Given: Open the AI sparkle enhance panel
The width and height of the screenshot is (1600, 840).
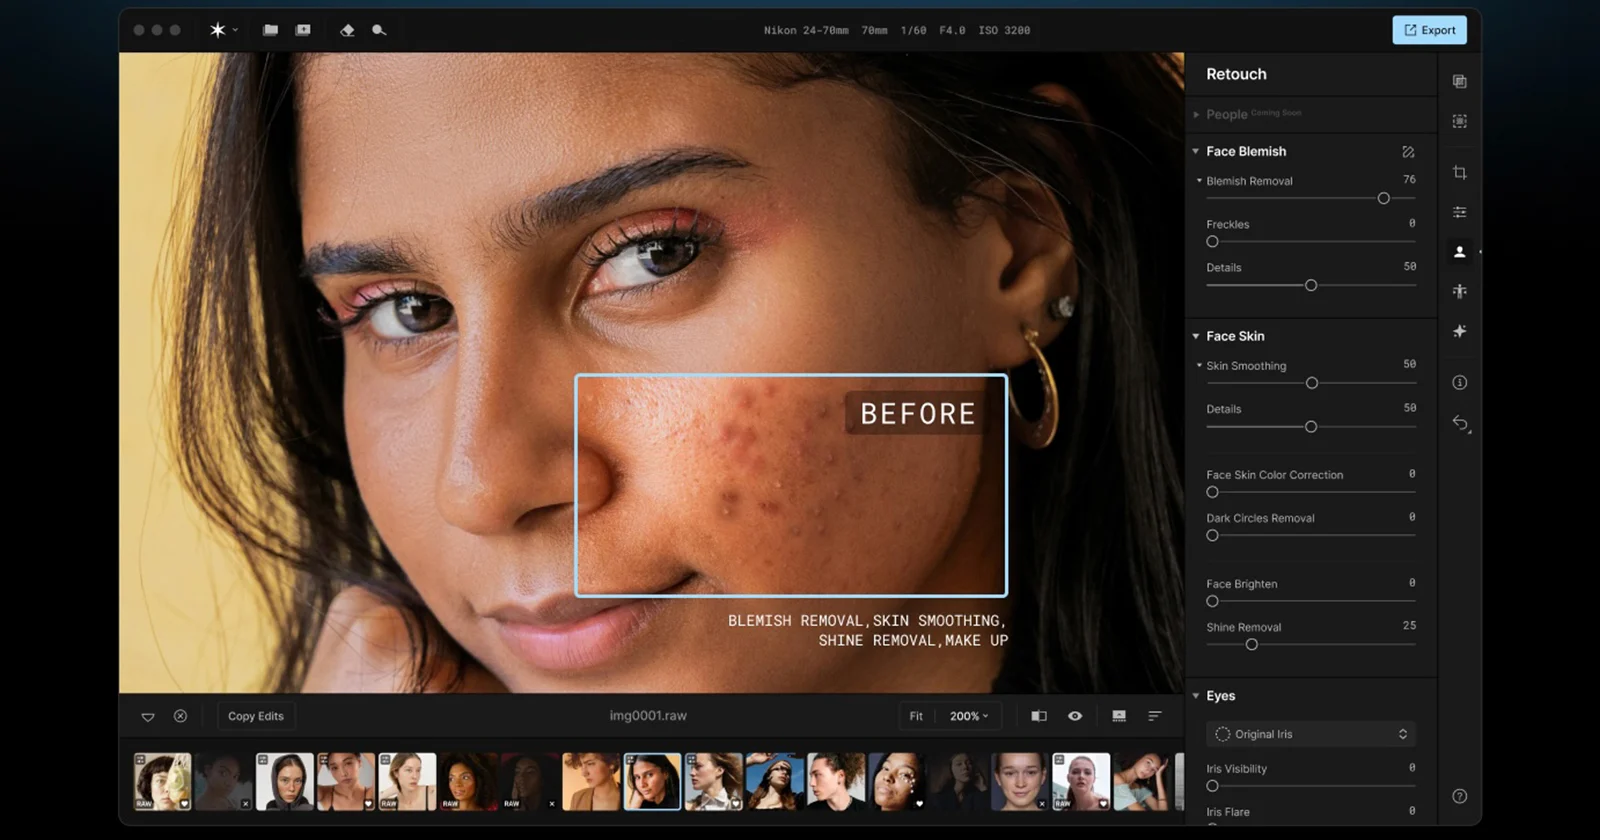Looking at the screenshot, I should pyautogui.click(x=1460, y=331).
